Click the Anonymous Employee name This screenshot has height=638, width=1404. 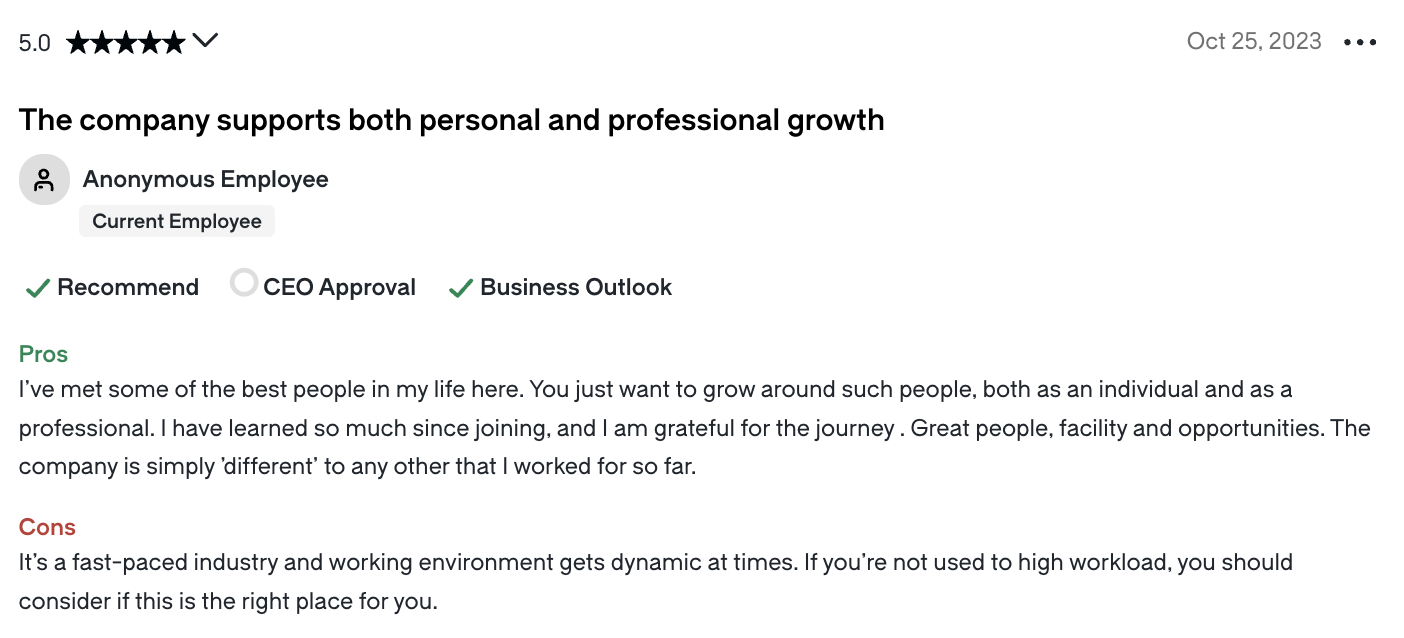206,179
